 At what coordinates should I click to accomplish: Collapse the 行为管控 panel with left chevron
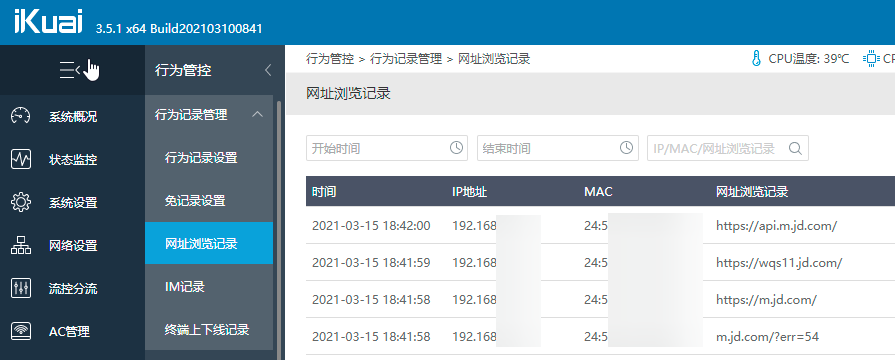coord(268,70)
